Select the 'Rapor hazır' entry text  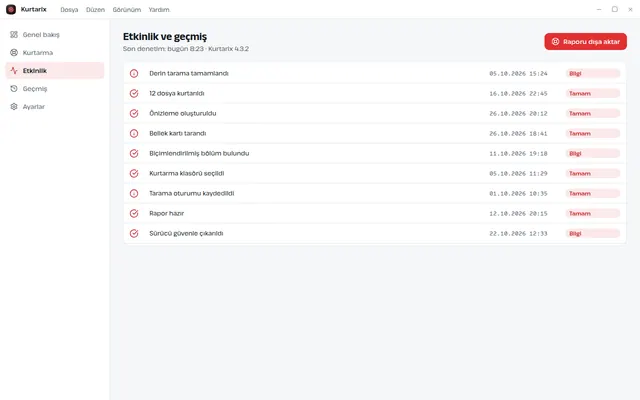167,213
